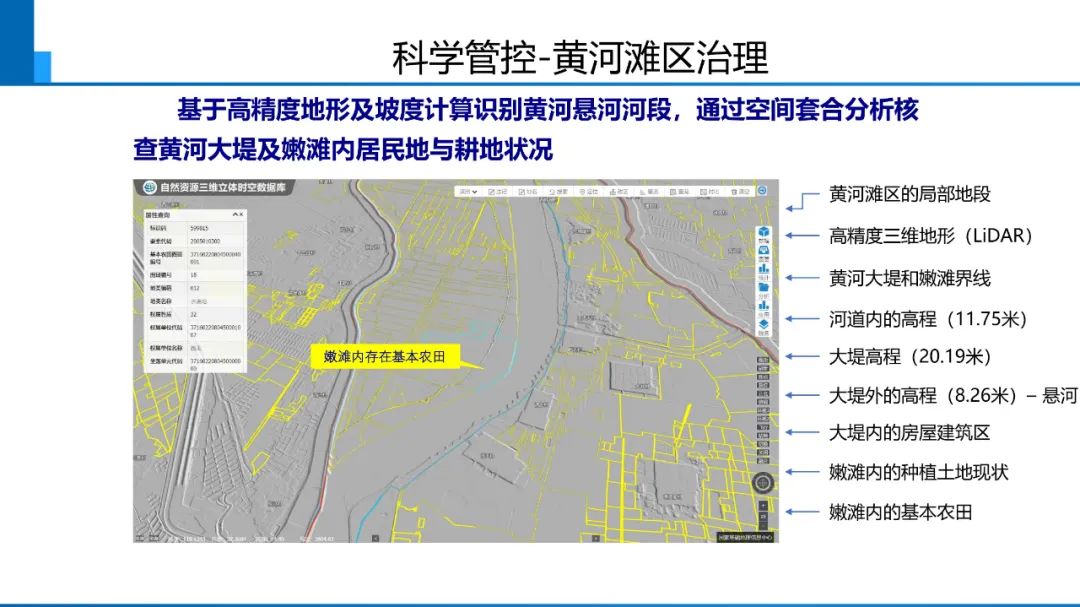The height and width of the screenshot is (607, 1080).
Task: Close the attribute query panel
Action: click(241, 213)
